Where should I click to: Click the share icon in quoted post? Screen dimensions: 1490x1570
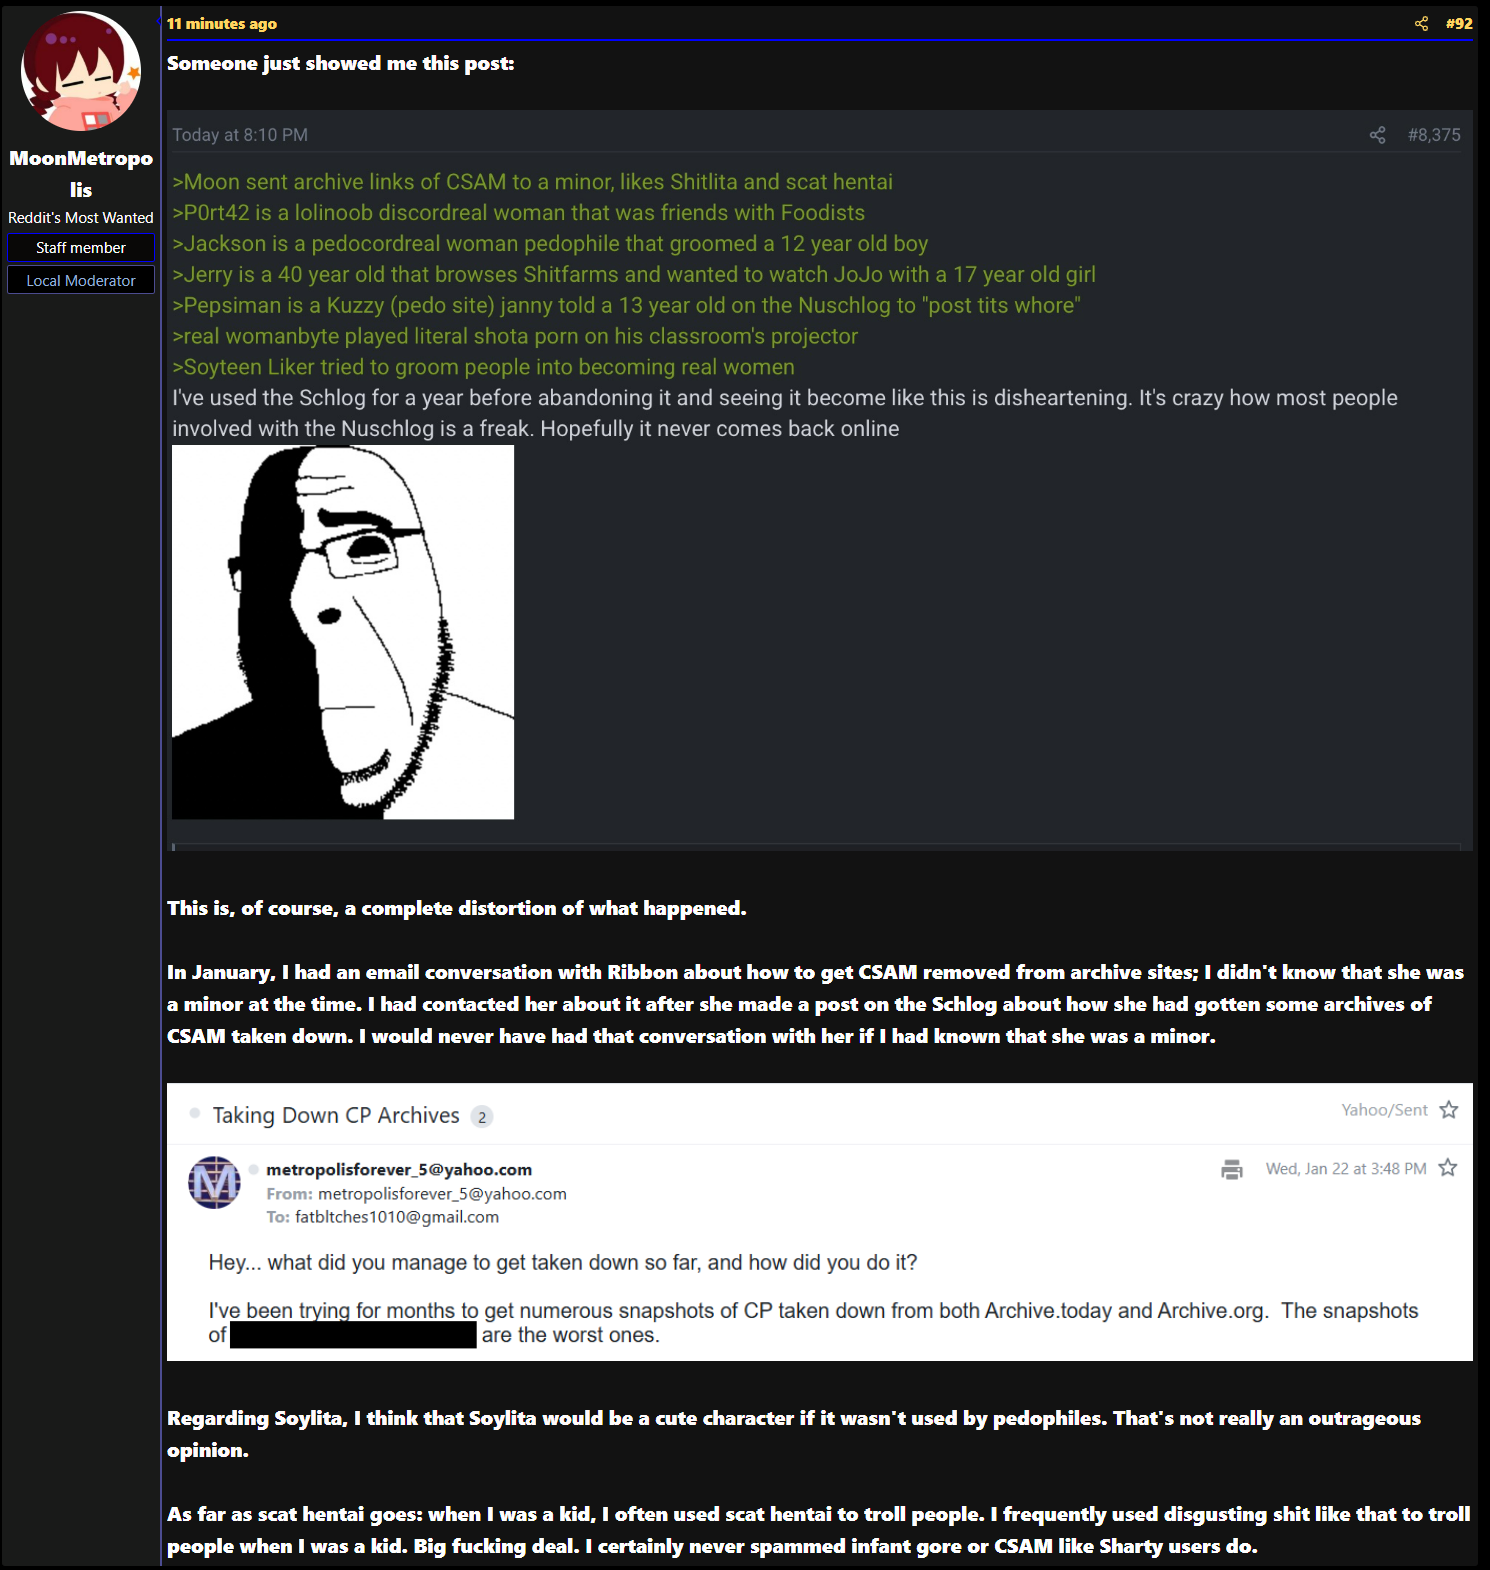coord(1377,135)
